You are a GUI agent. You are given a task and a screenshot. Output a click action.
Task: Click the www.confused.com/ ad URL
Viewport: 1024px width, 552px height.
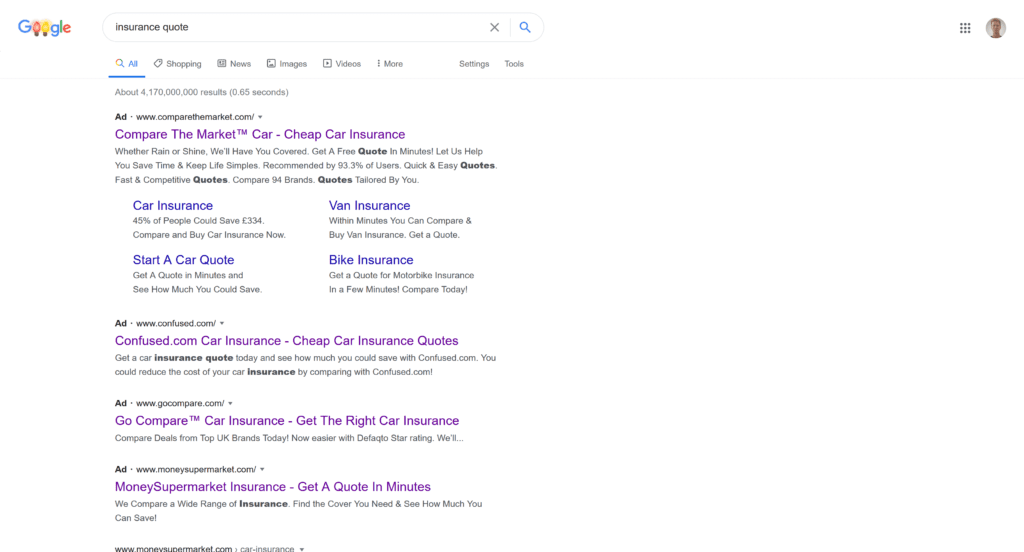[176, 323]
